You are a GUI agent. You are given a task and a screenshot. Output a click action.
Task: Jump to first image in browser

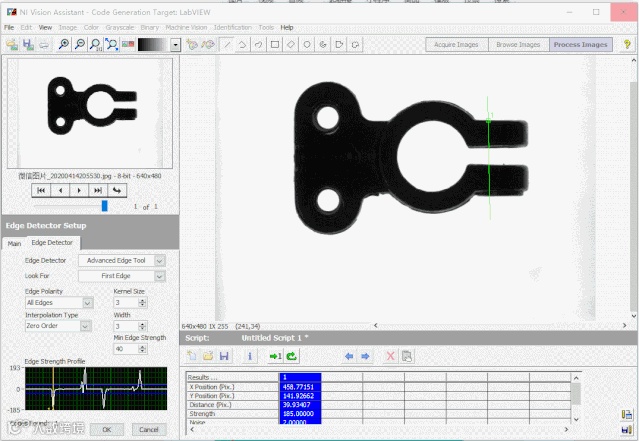pos(41,190)
